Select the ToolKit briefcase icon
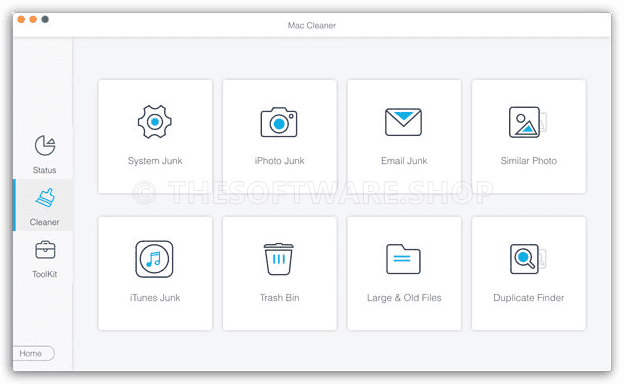The image size is (624, 384). 45,250
